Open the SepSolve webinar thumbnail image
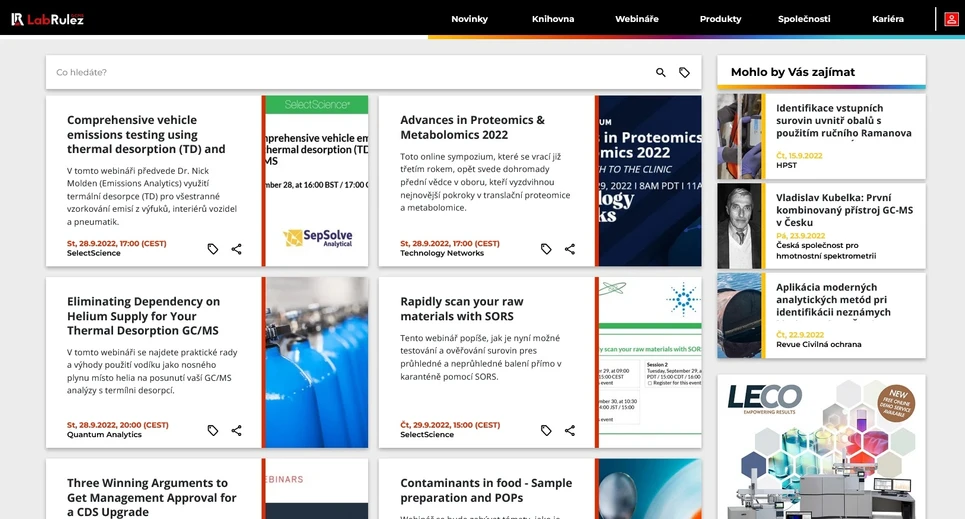 [x=317, y=181]
